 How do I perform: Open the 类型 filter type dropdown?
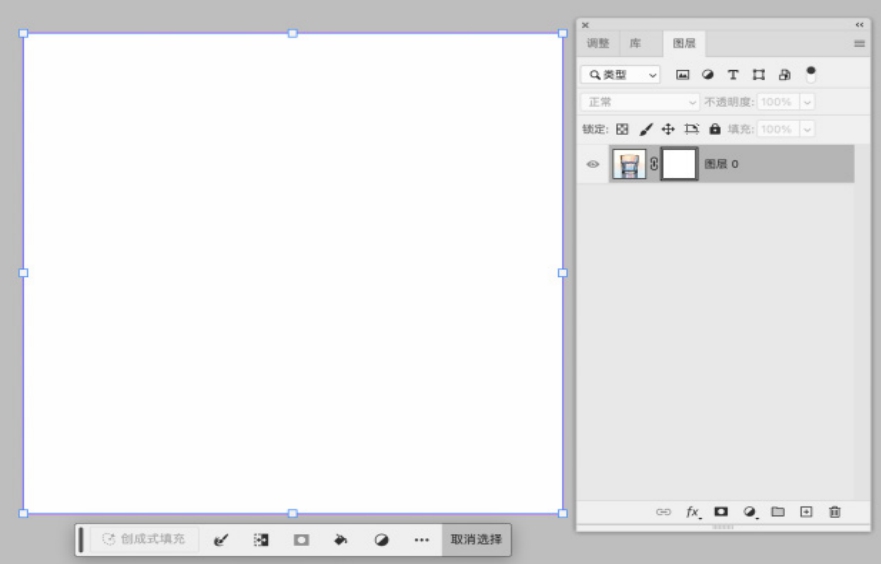pos(621,75)
